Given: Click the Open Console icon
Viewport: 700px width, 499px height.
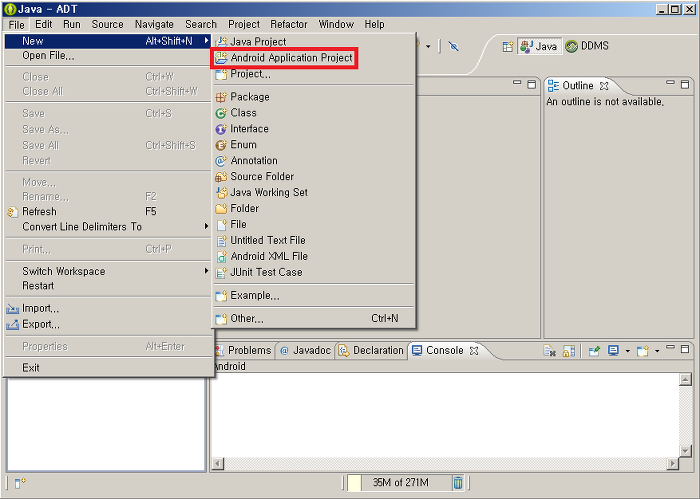Looking at the screenshot, I should pos(642,351).
